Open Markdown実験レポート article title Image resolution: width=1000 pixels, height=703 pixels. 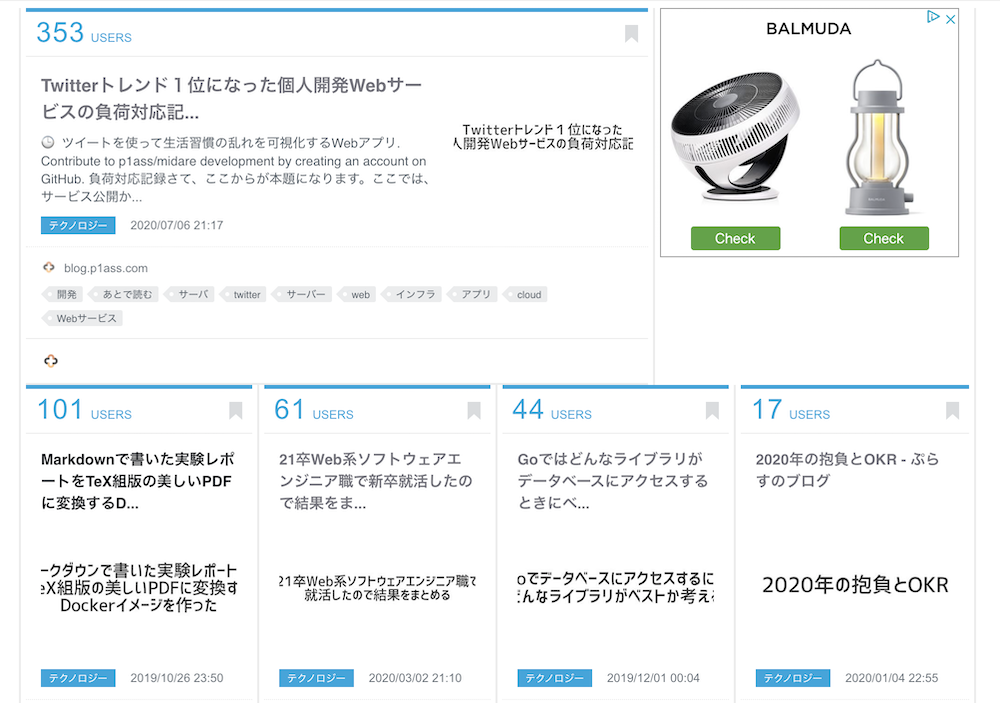pyautogui.click(x=139, y=481)
